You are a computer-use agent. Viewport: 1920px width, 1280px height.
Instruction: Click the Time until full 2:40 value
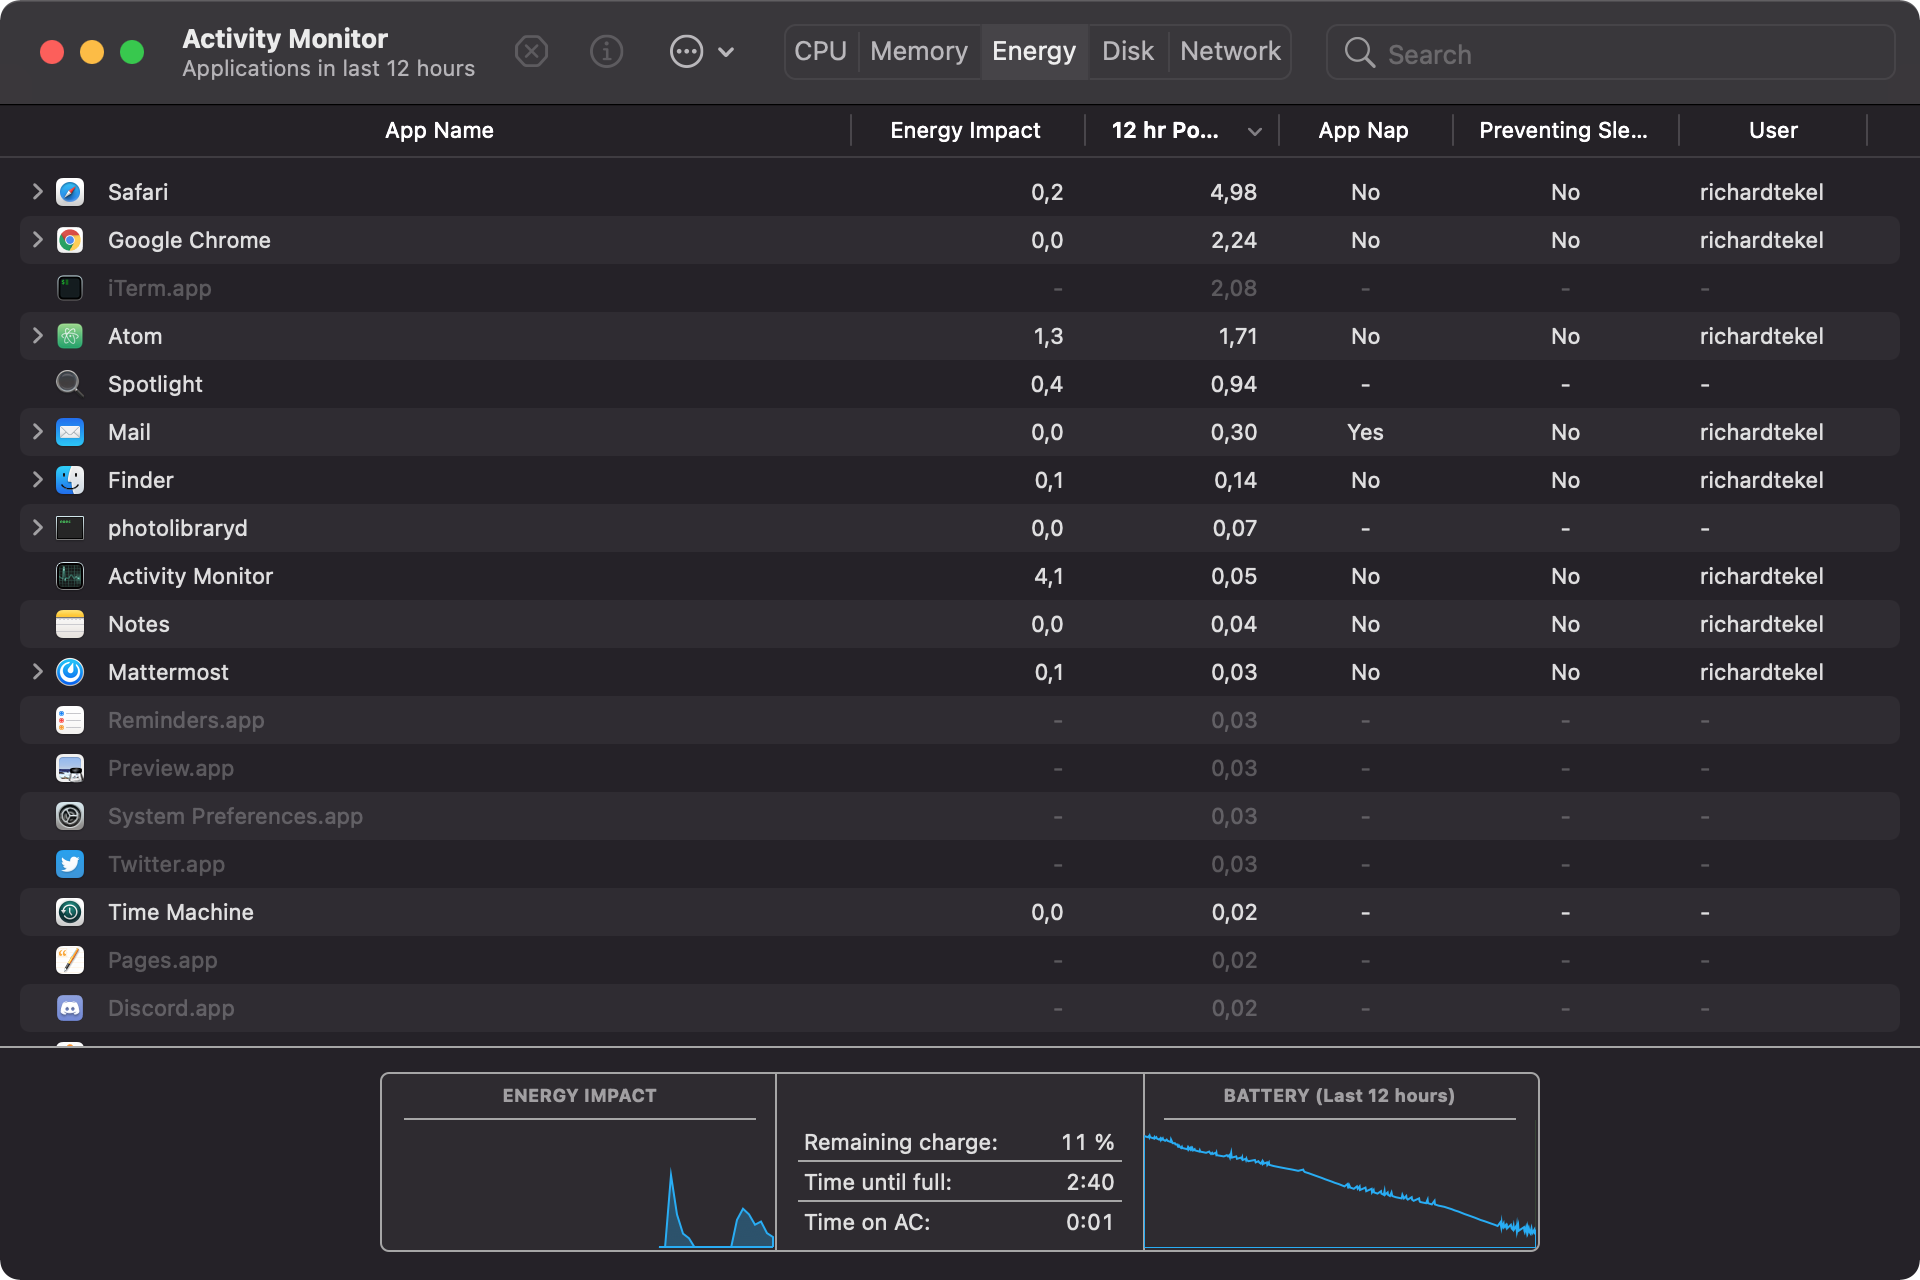[x=1090, y=1182]
